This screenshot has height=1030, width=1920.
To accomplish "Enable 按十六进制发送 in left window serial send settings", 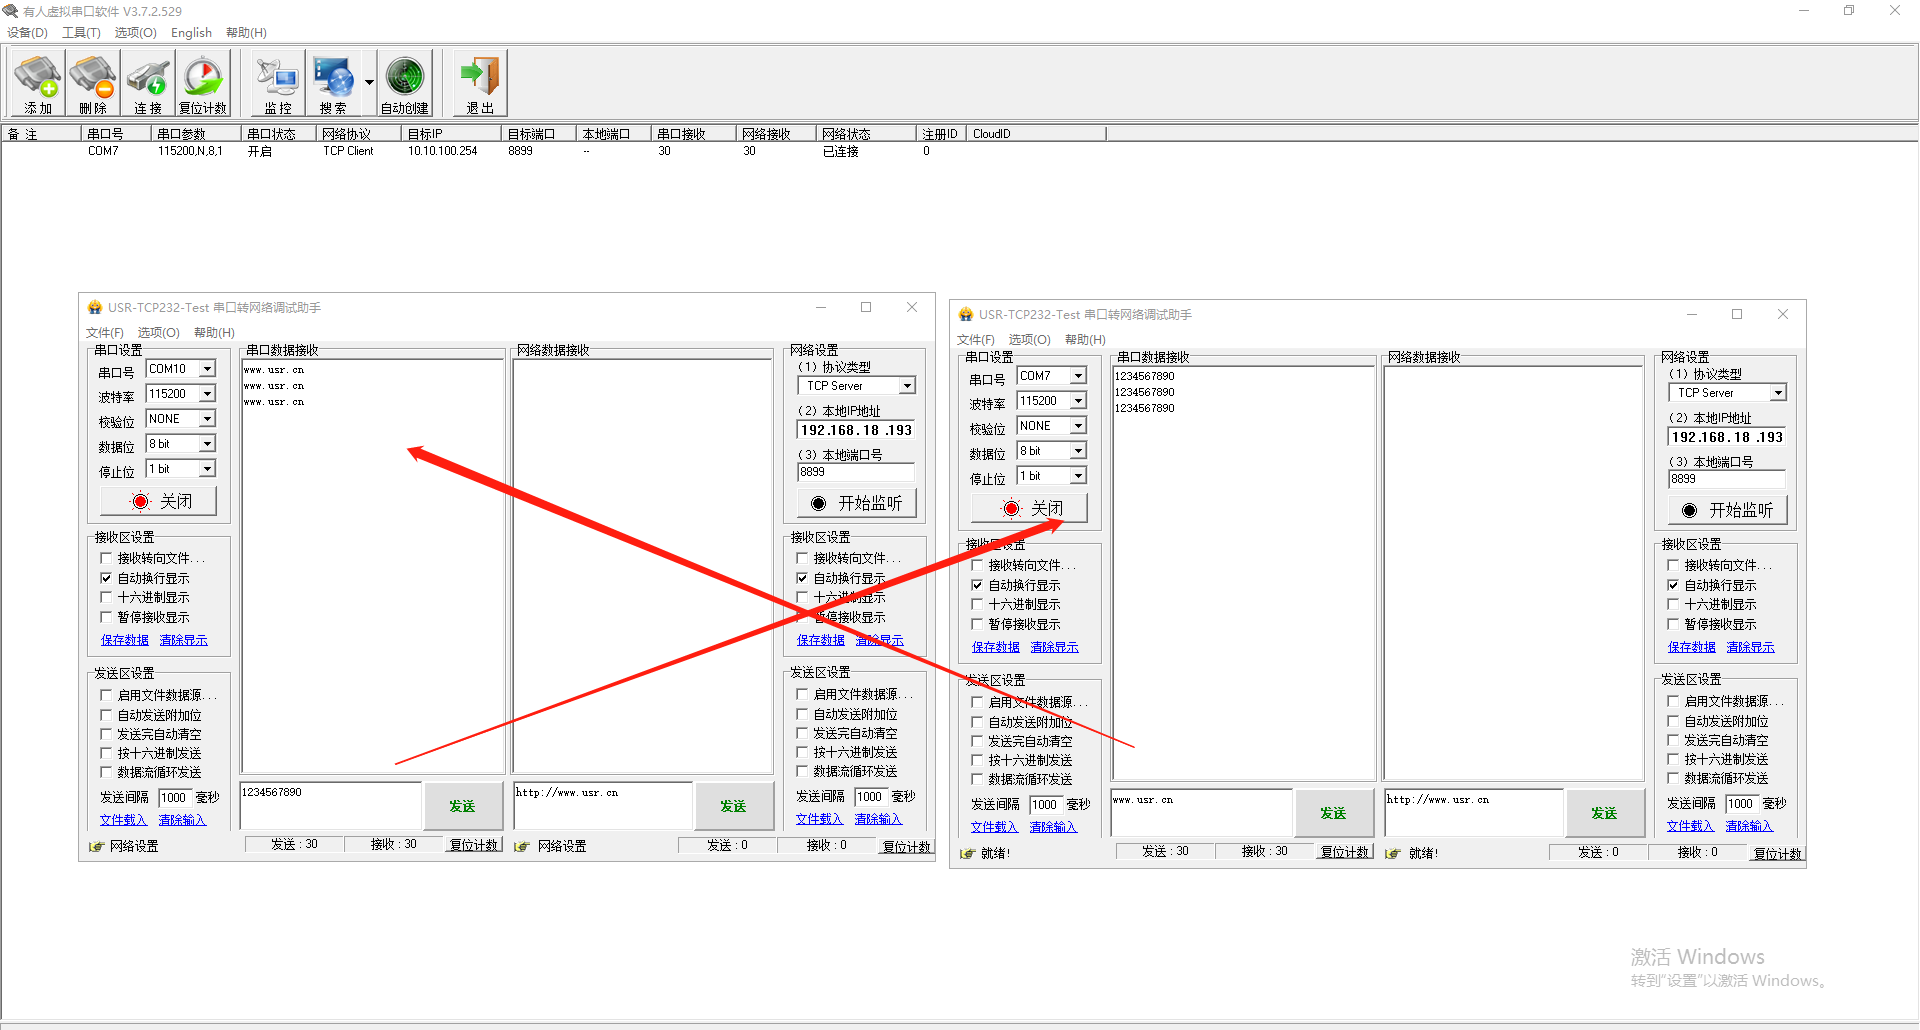I will (106, 753).
